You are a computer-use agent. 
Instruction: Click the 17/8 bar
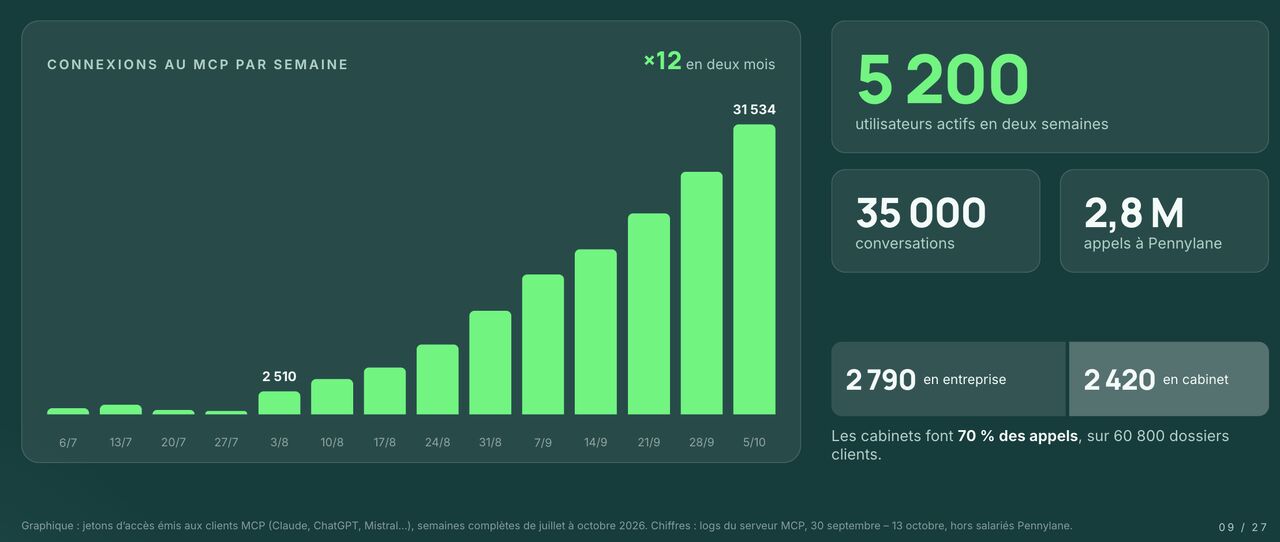[385, 391]
